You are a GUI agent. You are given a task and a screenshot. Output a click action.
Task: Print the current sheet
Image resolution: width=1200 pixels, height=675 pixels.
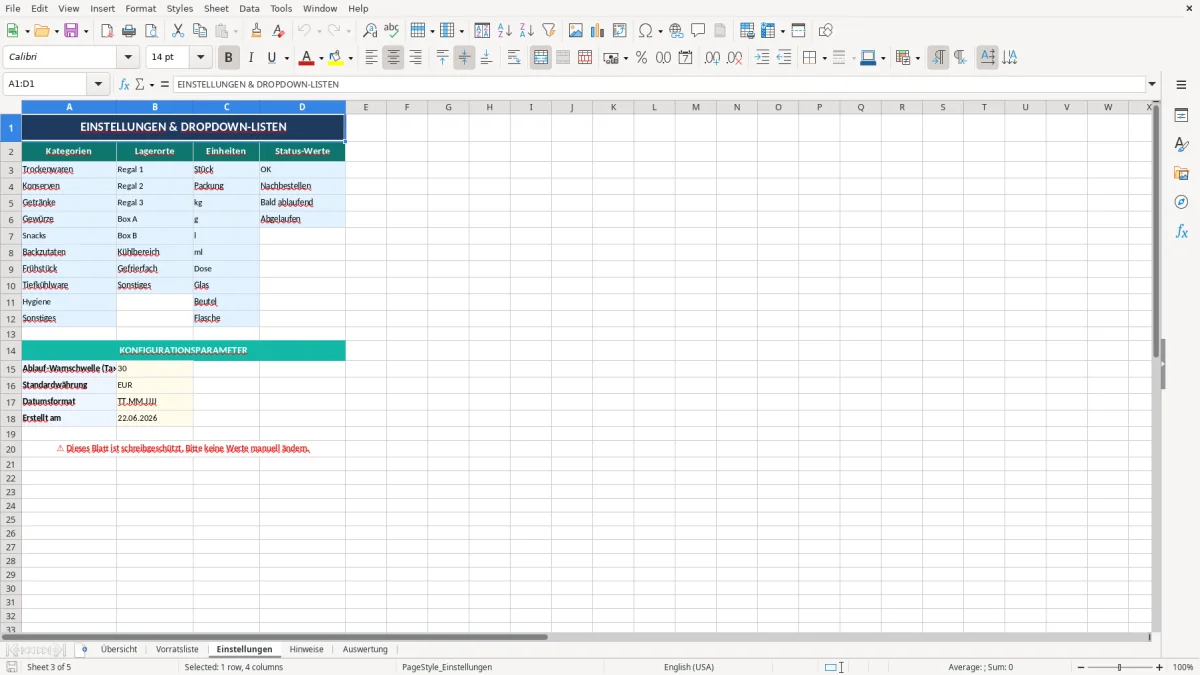pos(129,31)
